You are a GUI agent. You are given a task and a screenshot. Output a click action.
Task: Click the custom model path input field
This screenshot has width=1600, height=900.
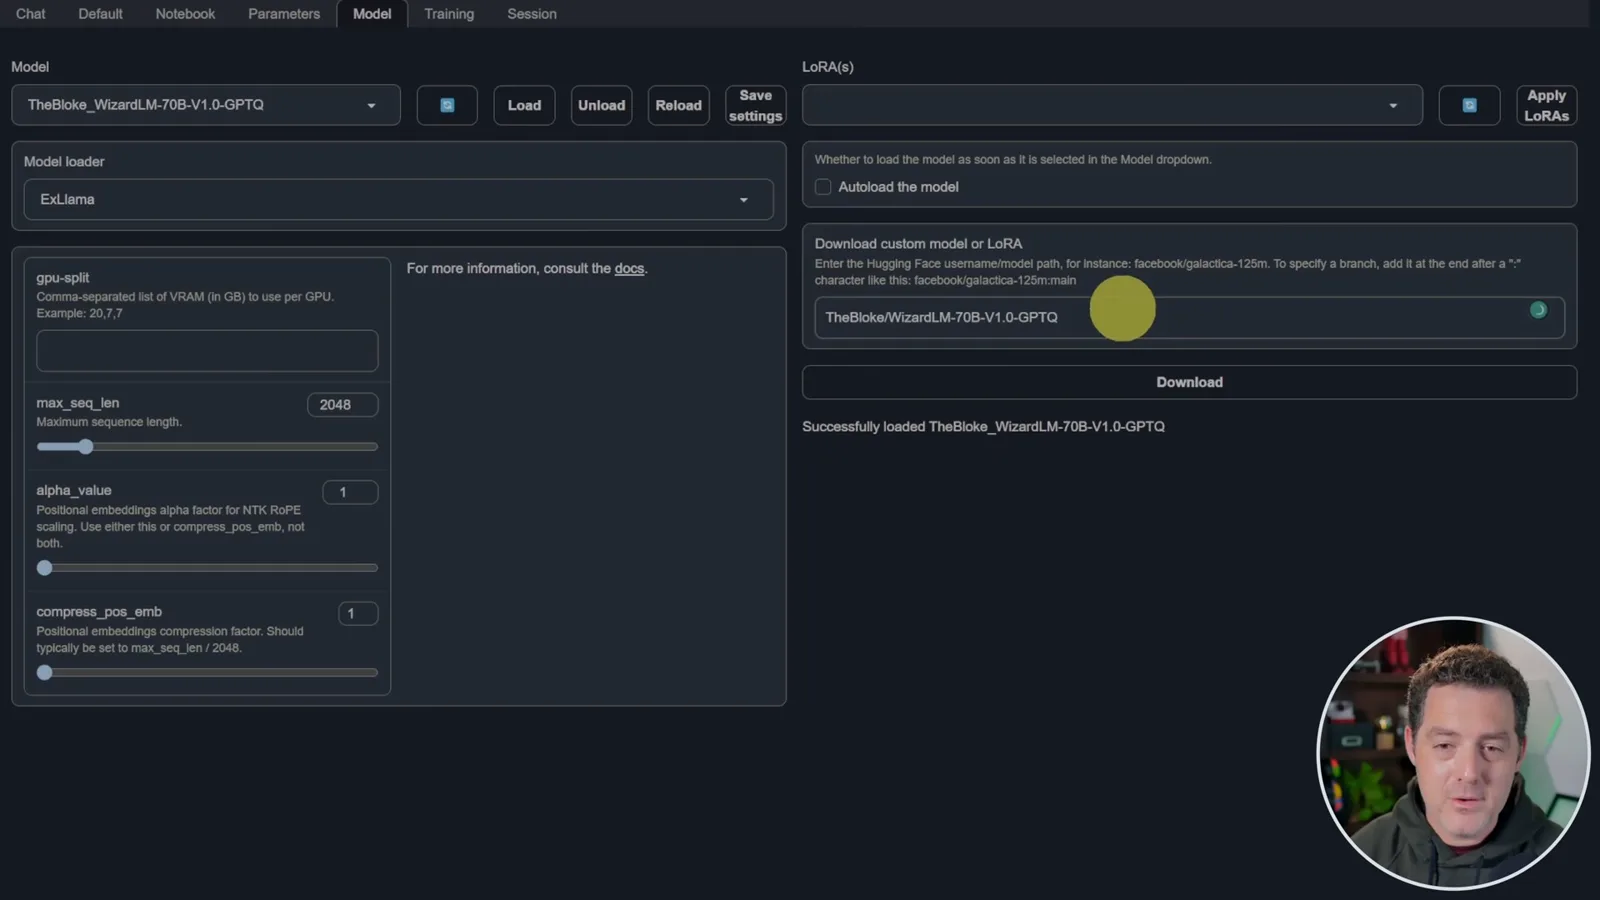(1189, 318)
